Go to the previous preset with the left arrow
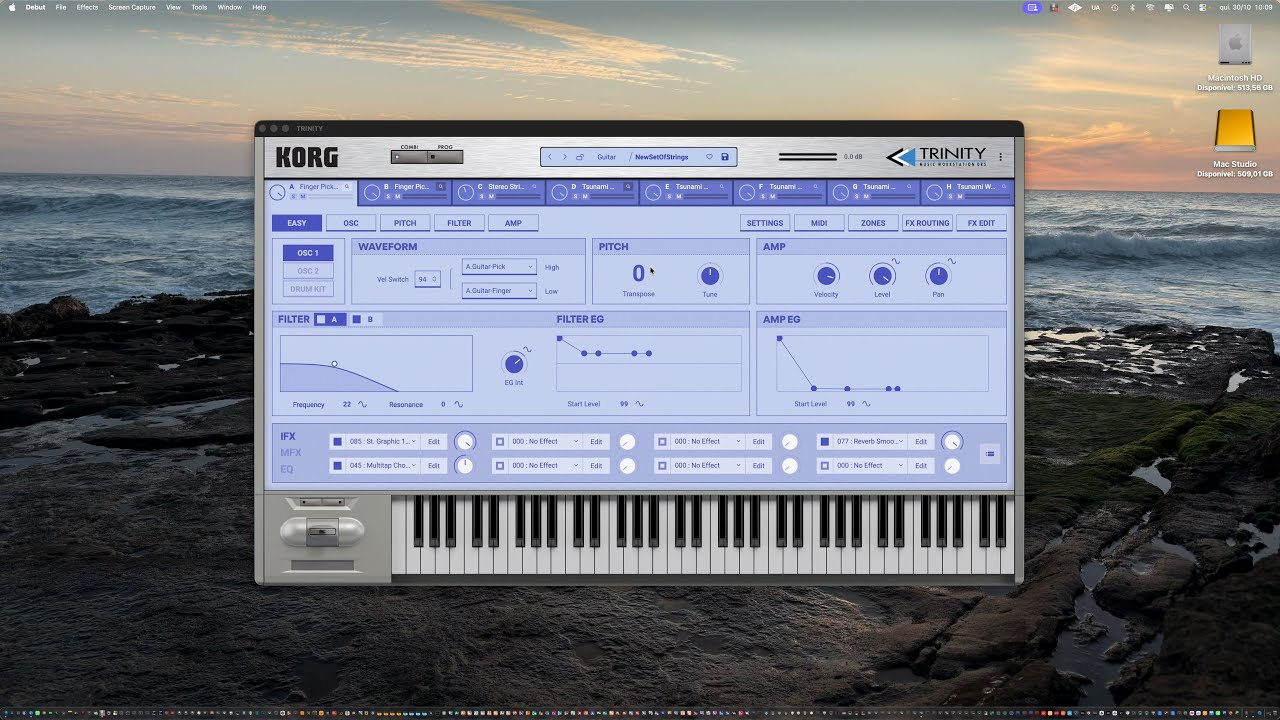Viewport: 1280px width, 720px height. pos(549,157)
